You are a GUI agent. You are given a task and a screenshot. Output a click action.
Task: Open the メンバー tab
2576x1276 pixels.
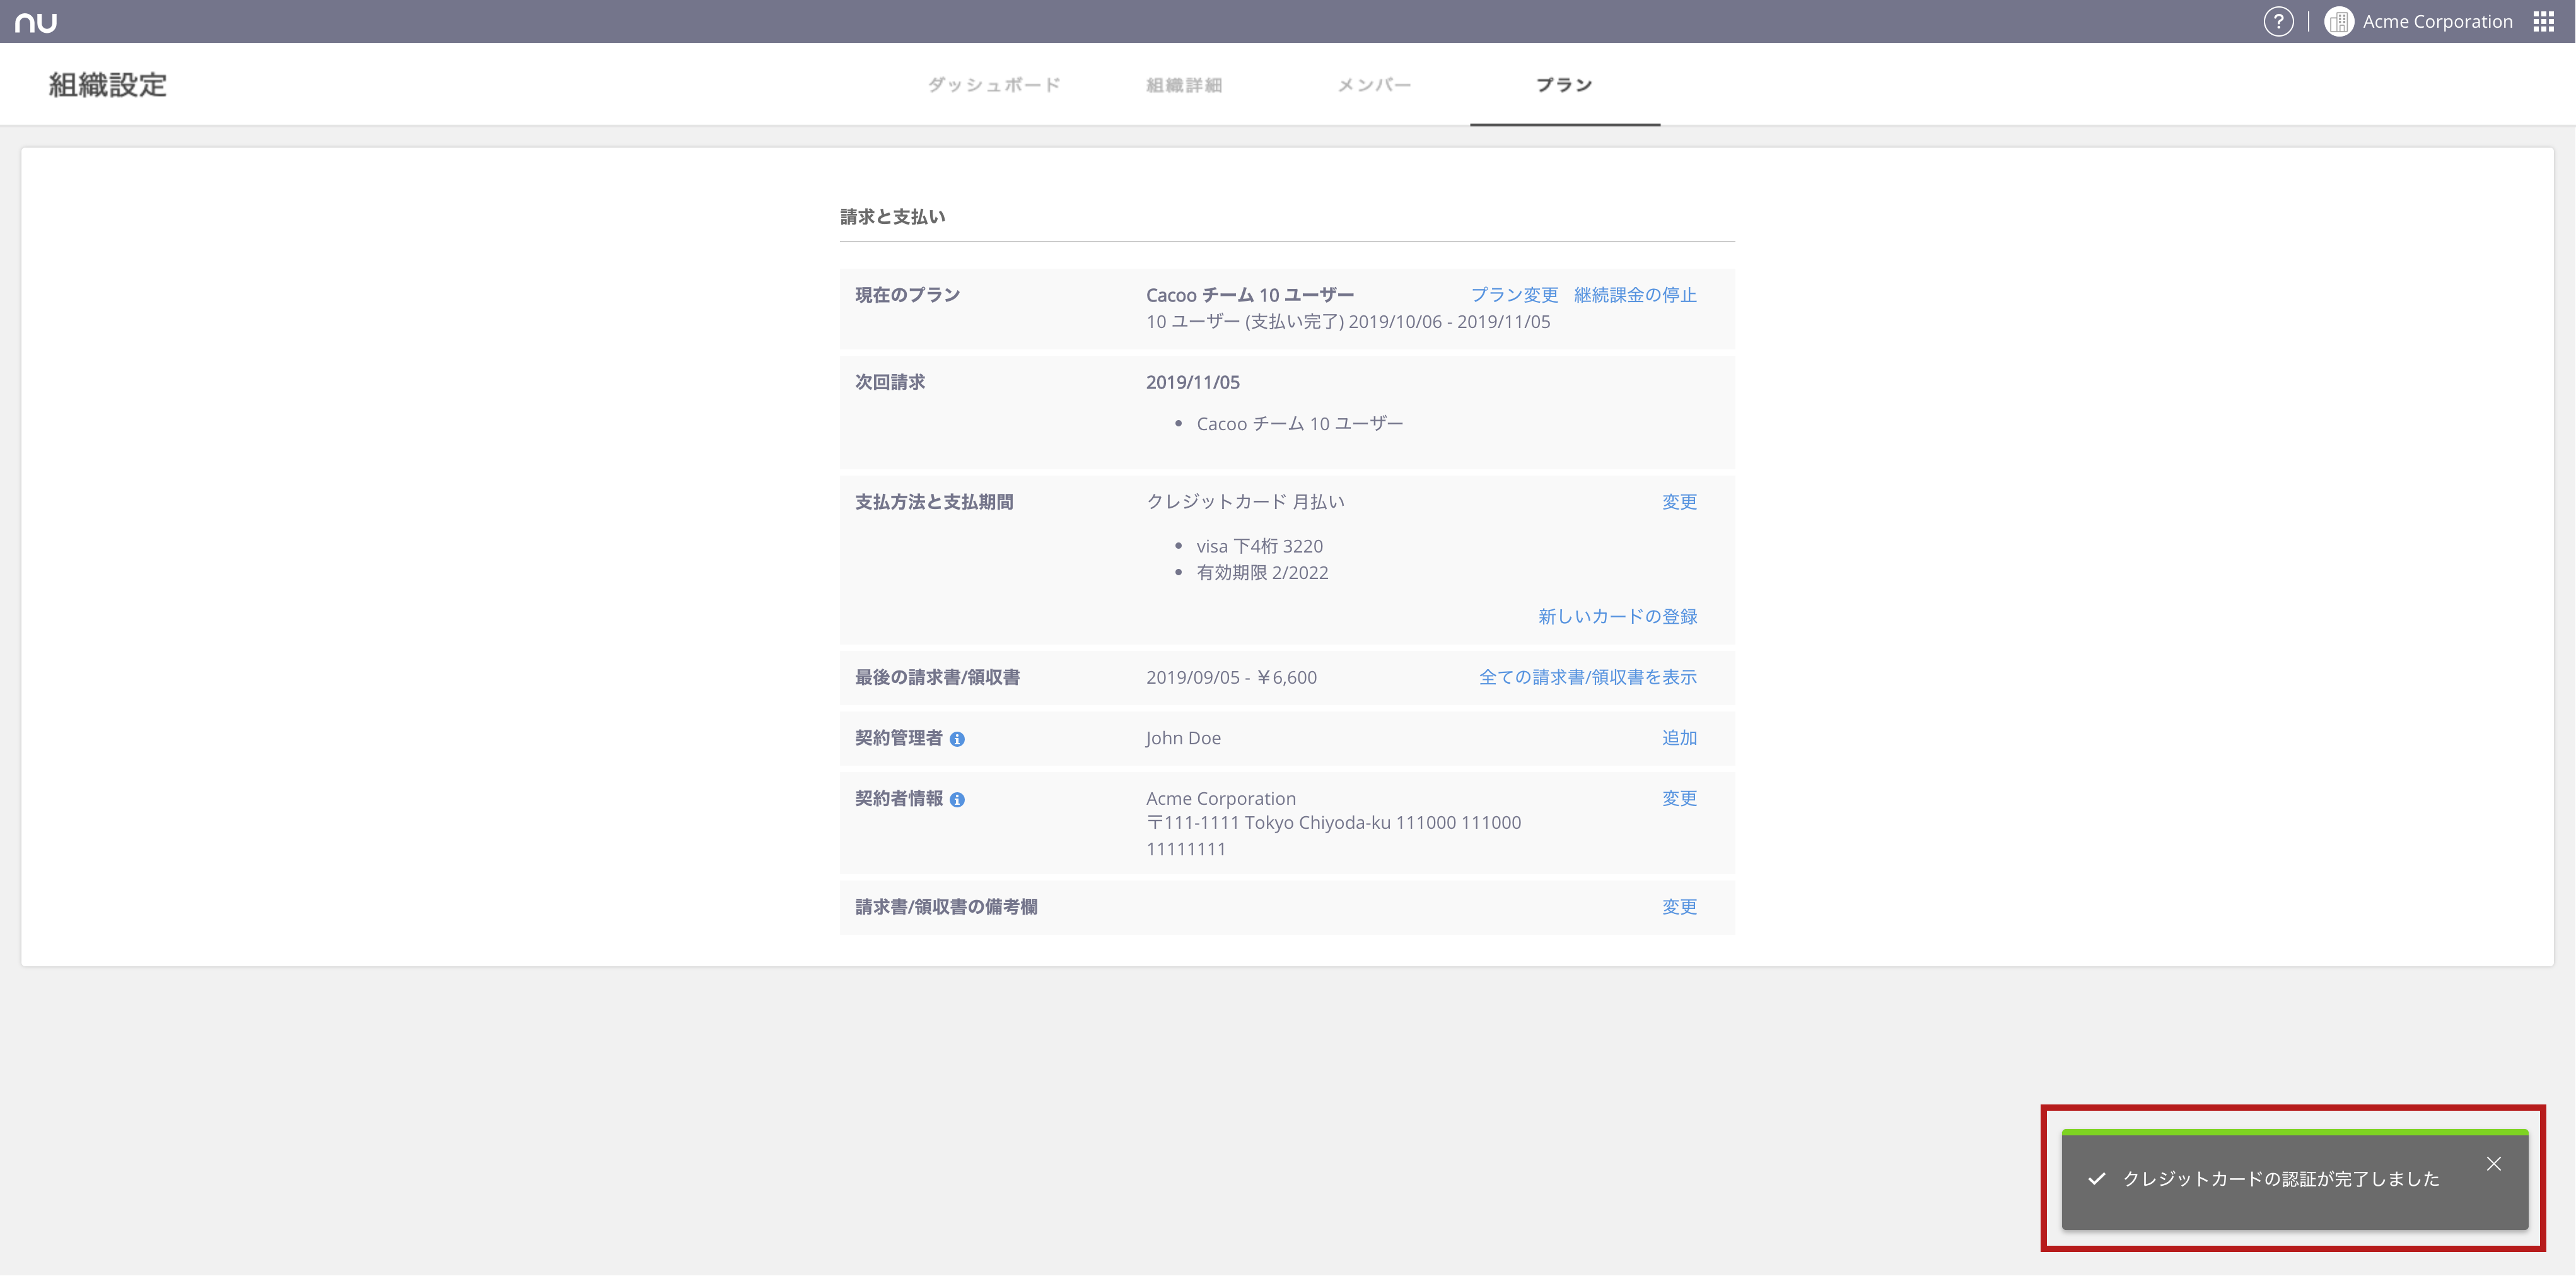click(1374, 85)
